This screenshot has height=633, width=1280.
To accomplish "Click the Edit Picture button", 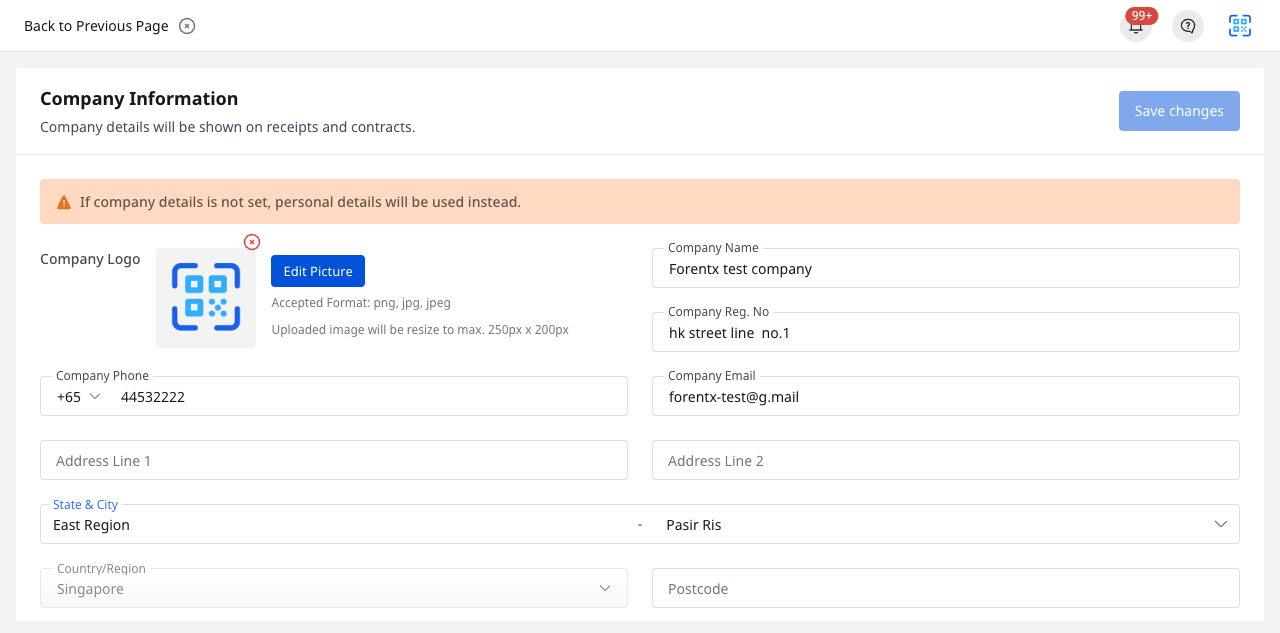I will 318,271.
